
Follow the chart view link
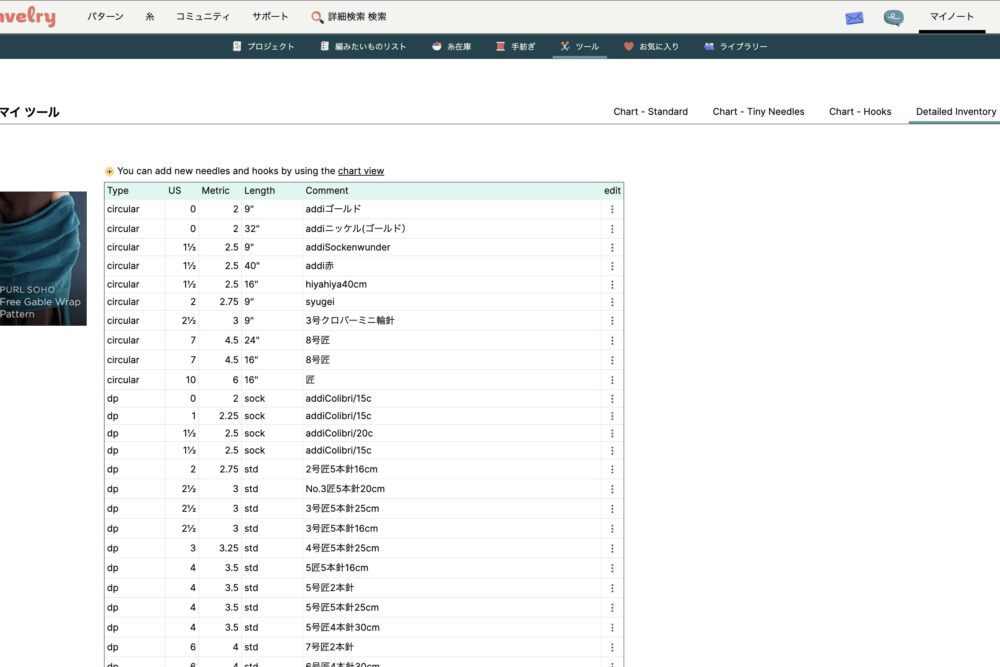tap(361, 171)
